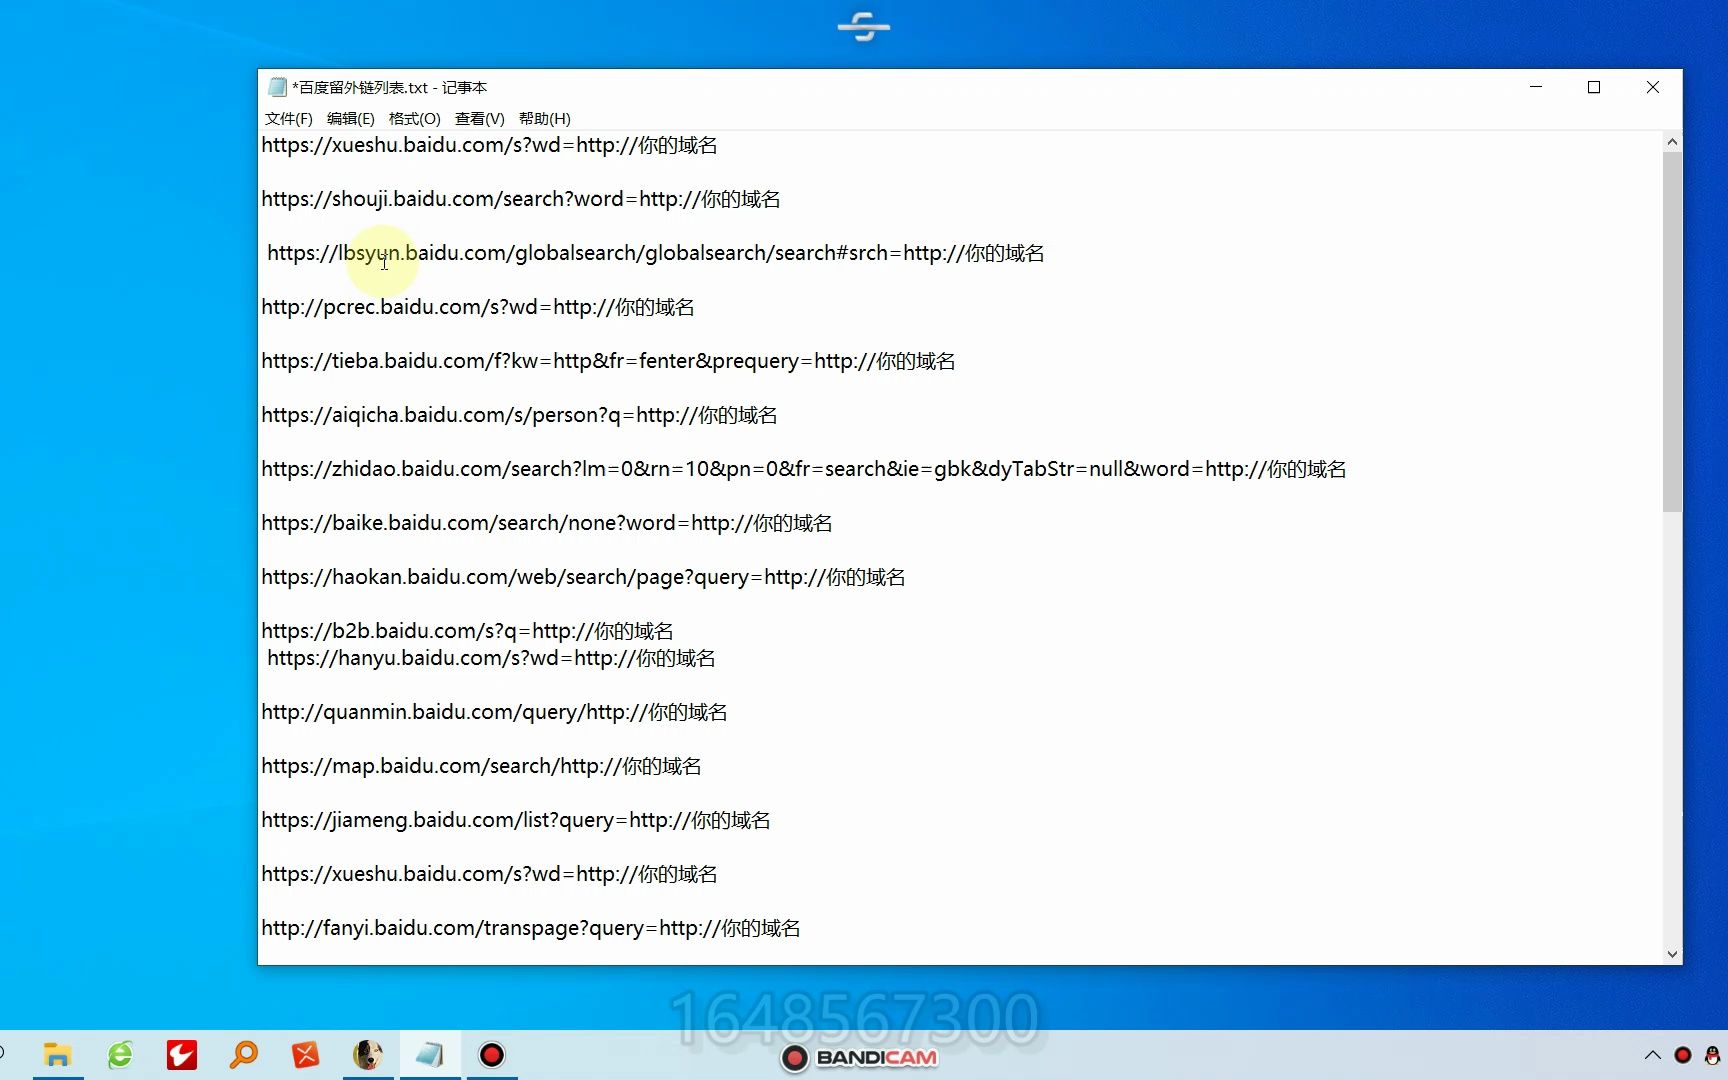Click the b2b.baidu.com line

coord(467,631)
